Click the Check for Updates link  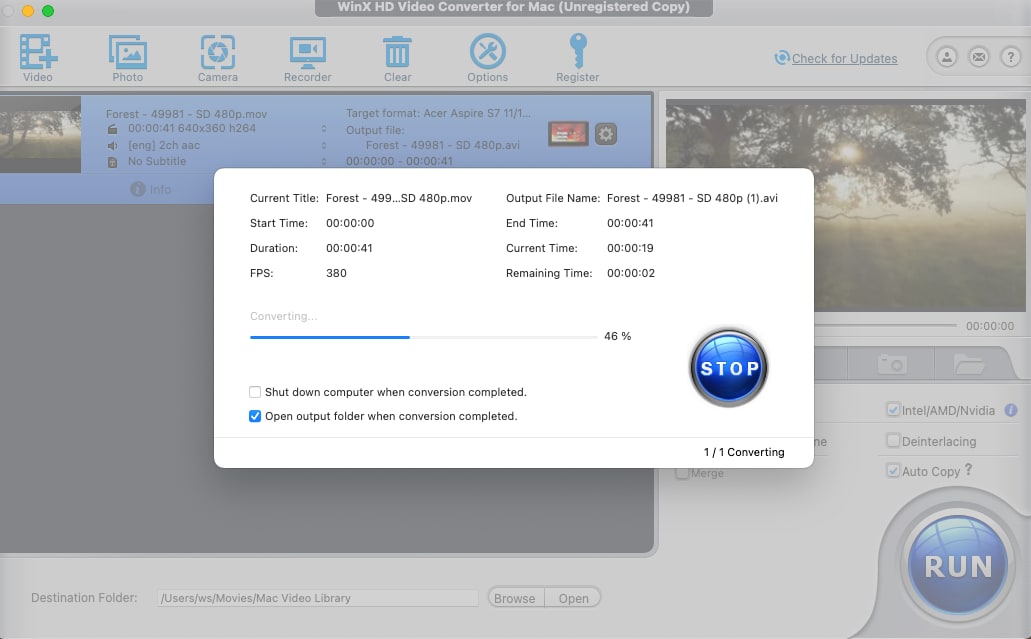(844, 59)
